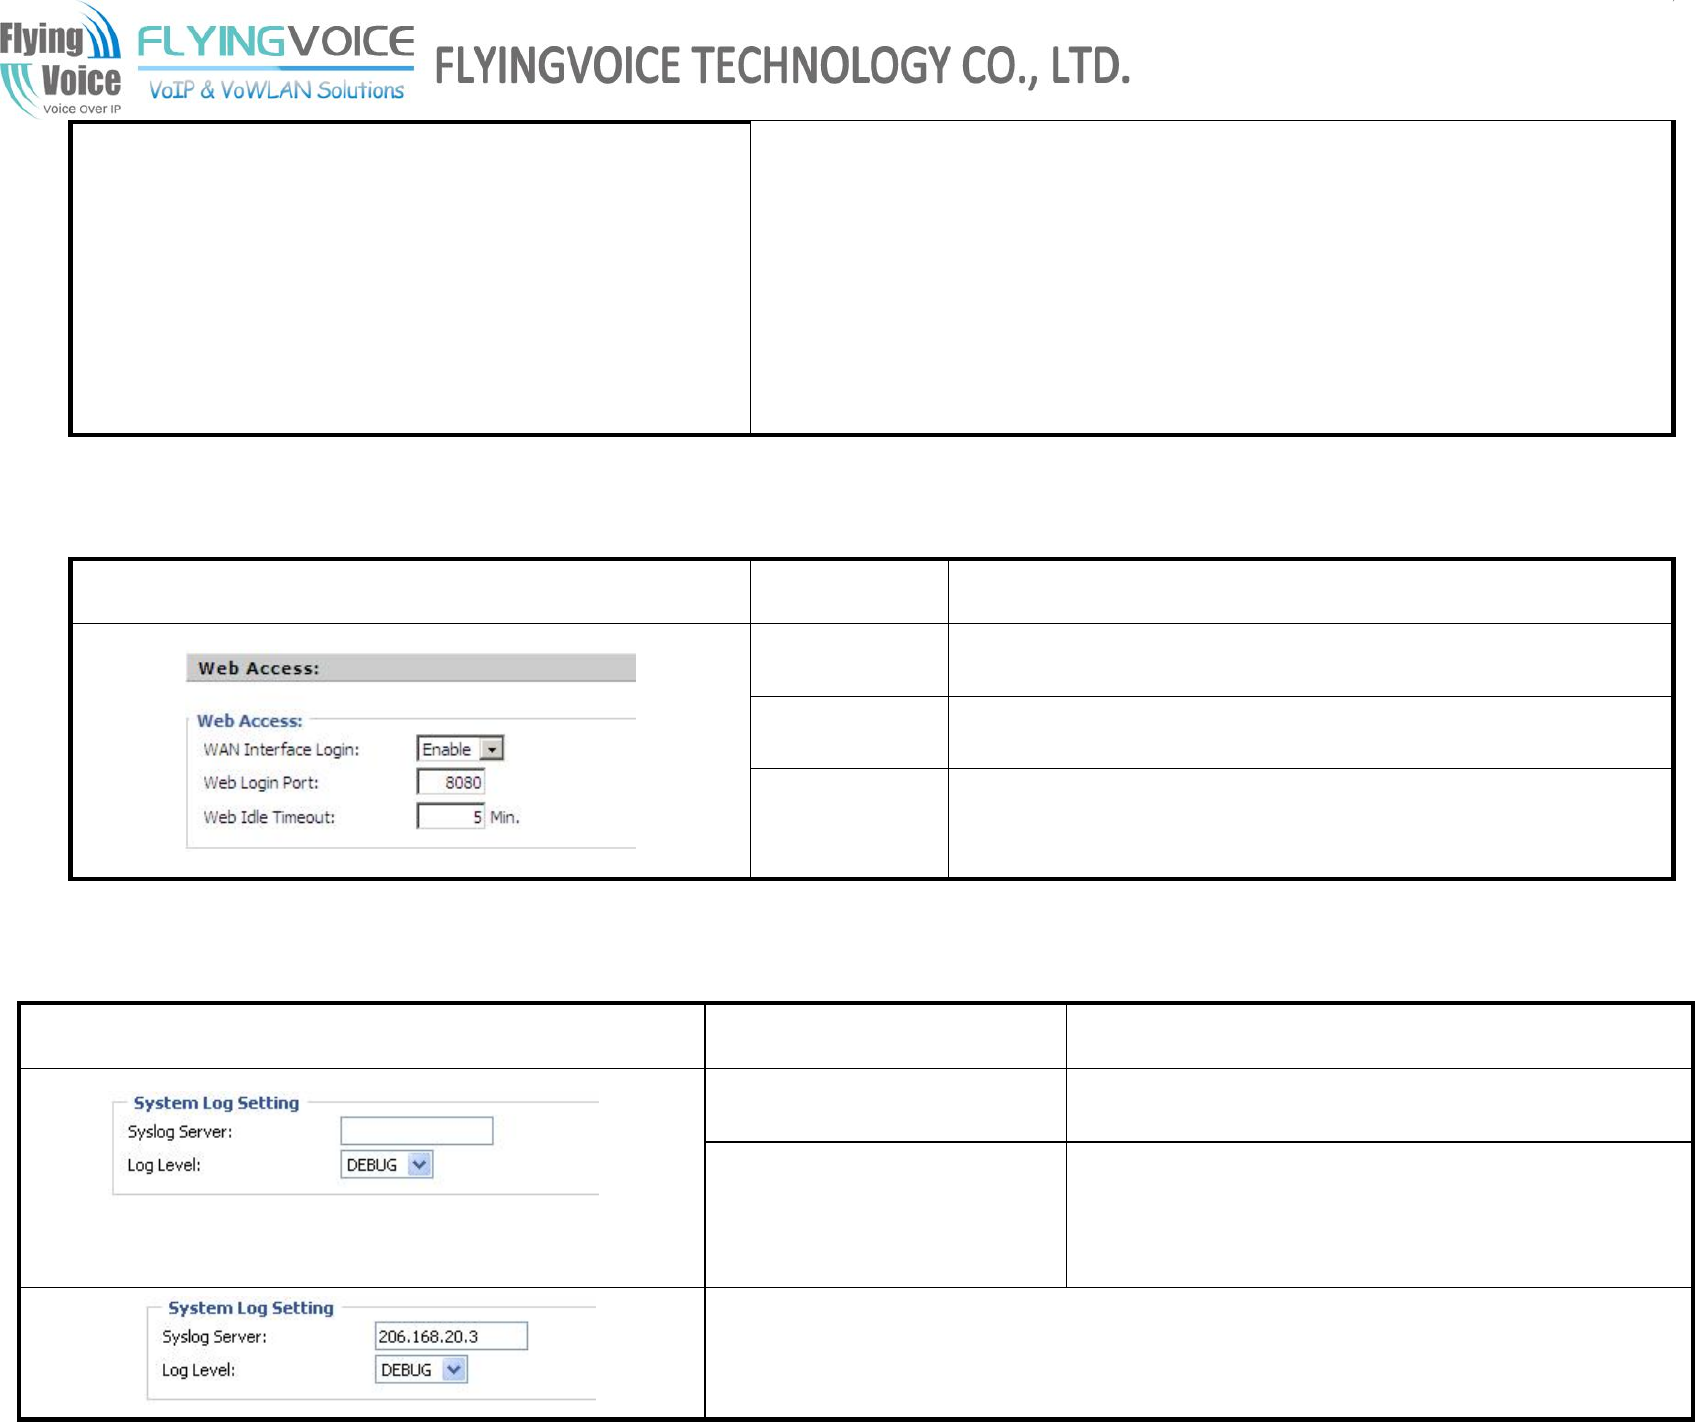Open Log Level dropdown below 206.168.20.3
1695x1422 pixels.
(422, 1370)
